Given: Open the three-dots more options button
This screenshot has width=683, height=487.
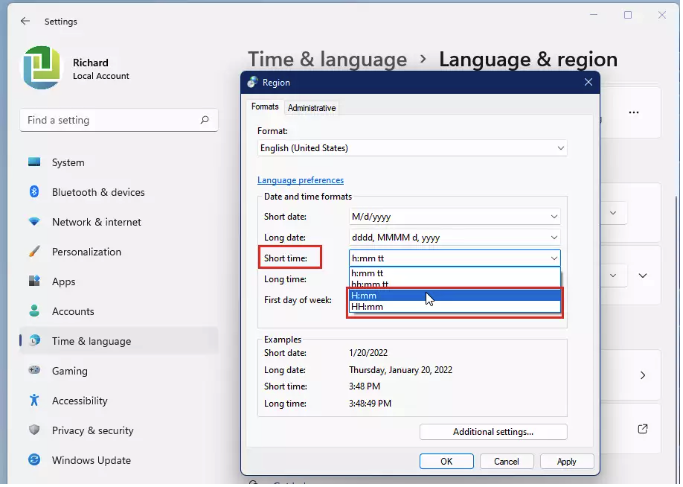Looking at the screenshot, I should tap(633, 112).
